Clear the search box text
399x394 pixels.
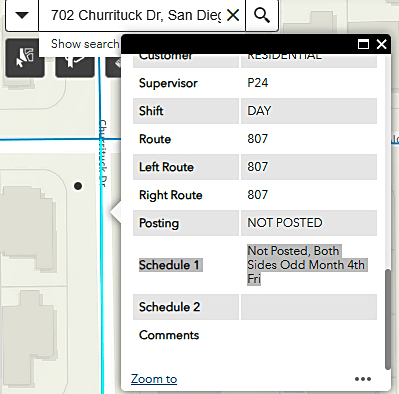click(233, 15)
